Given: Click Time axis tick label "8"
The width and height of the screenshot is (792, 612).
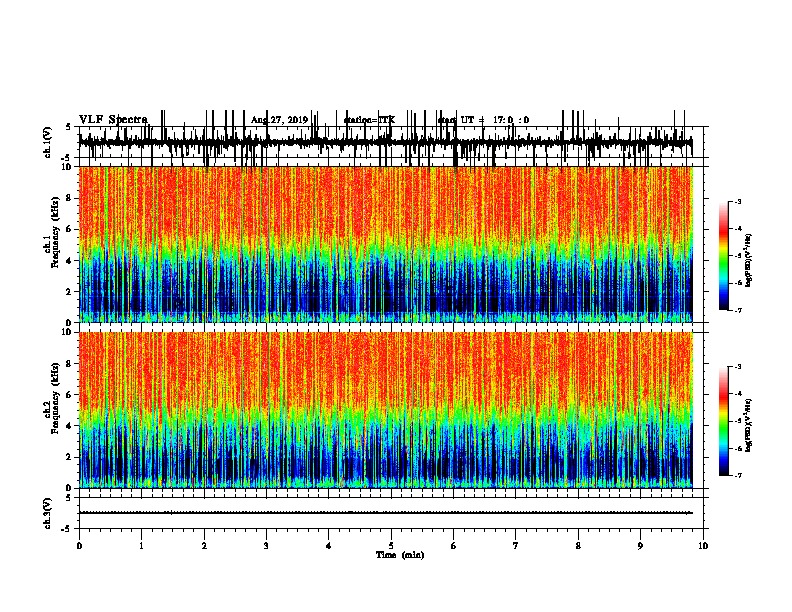Looking at the screenshot, I should tap(578, 545).
